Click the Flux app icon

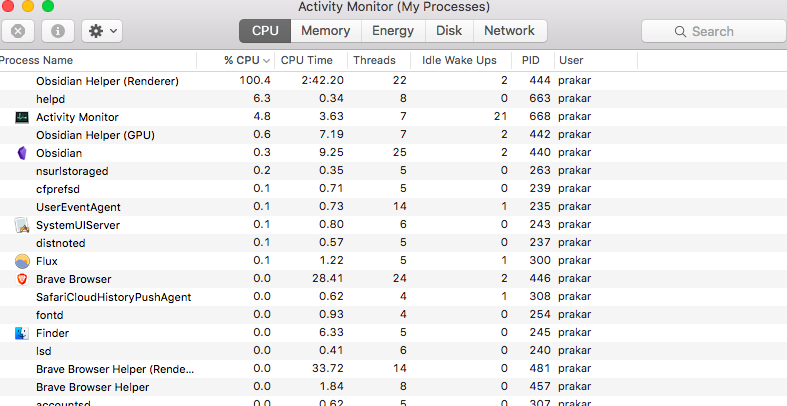coord(22,261)
